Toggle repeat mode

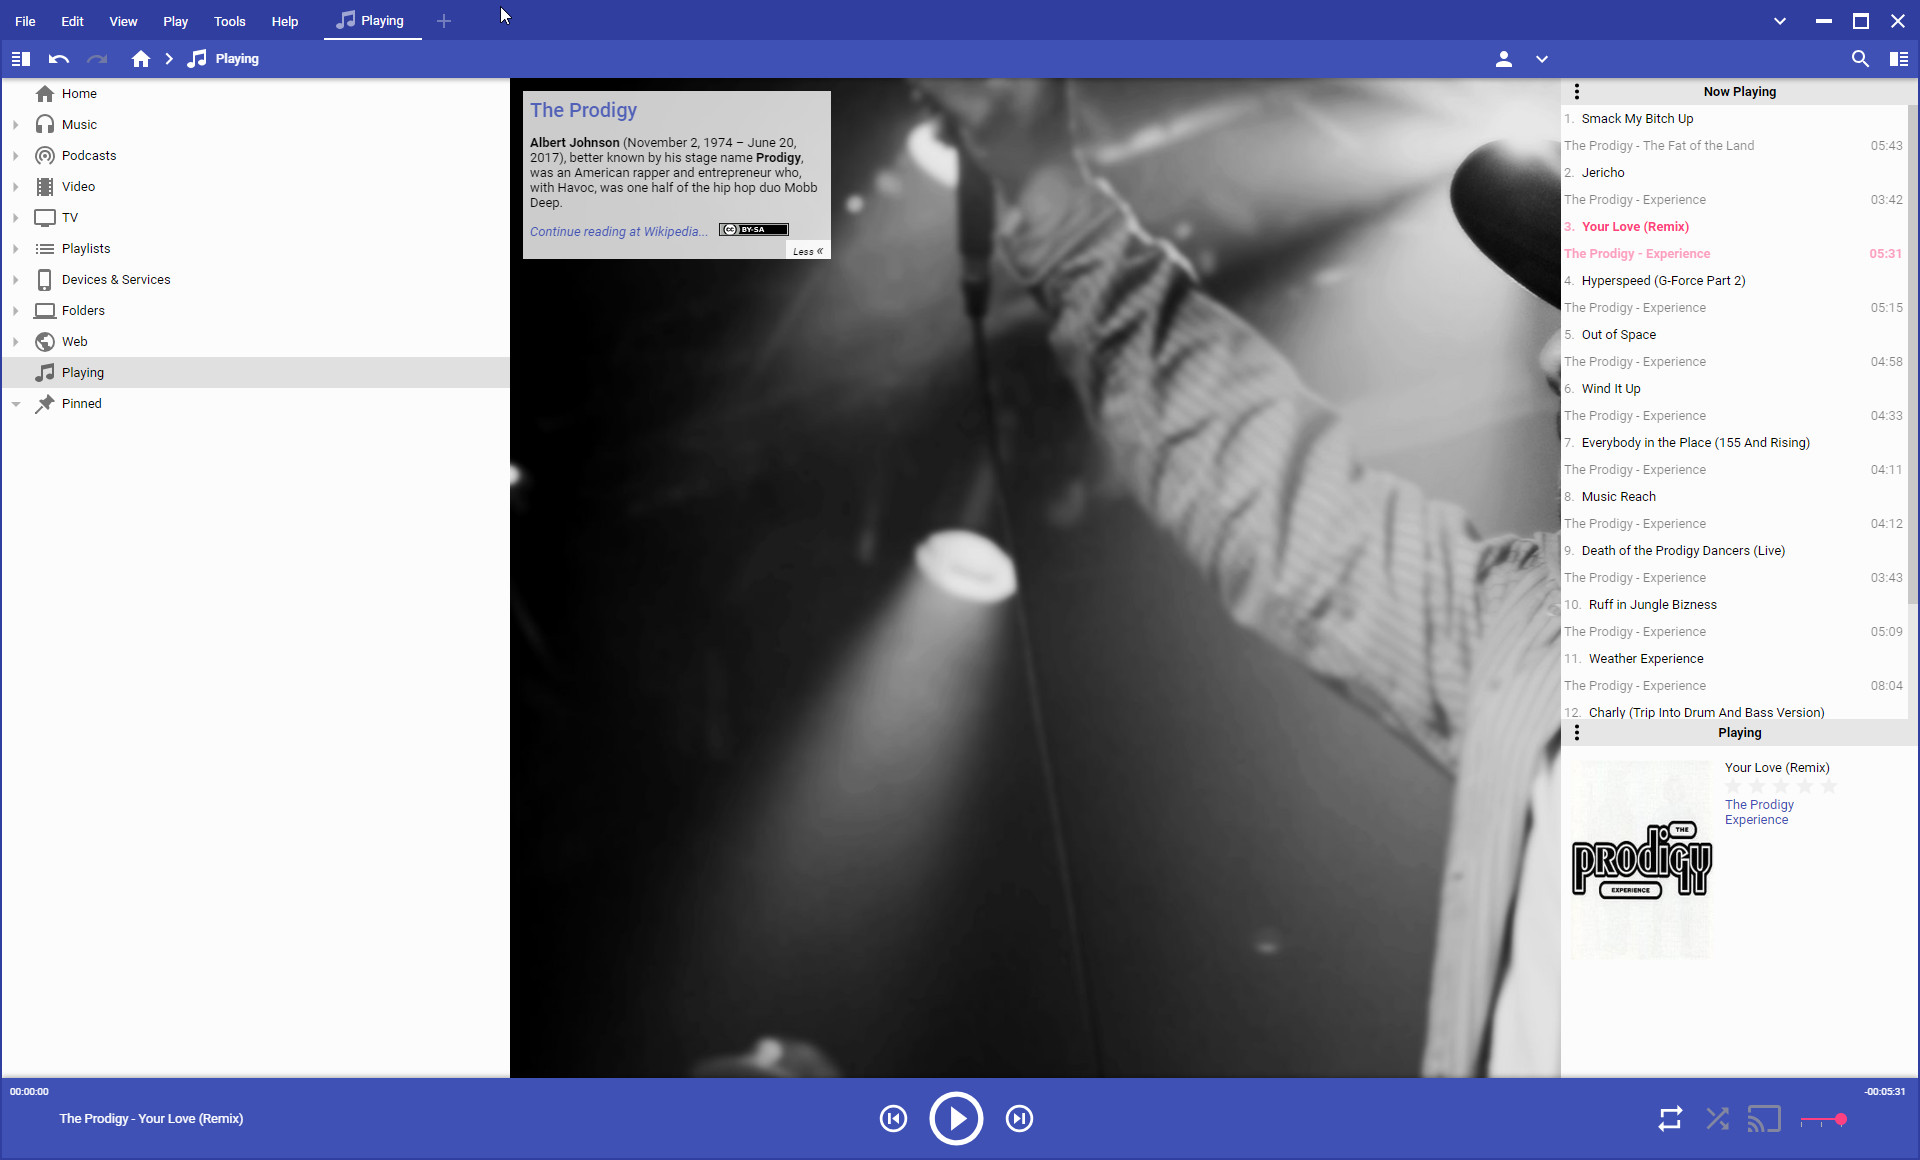point(1670,1118)
